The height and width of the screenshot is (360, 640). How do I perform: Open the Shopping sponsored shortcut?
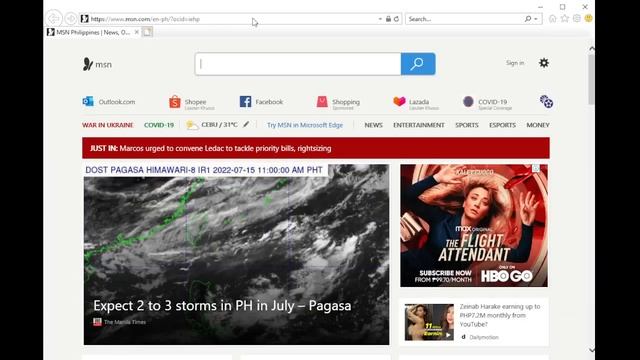338,102
